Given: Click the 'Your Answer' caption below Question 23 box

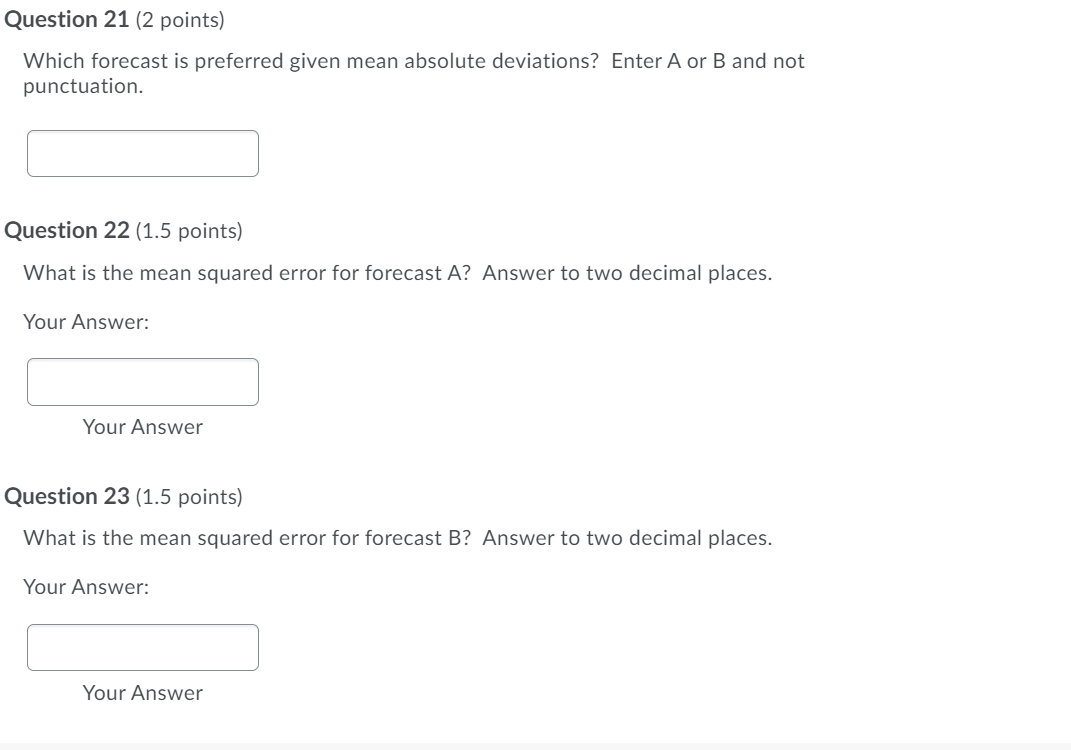Looking at the screenshot, I should [x=143, y=693].
